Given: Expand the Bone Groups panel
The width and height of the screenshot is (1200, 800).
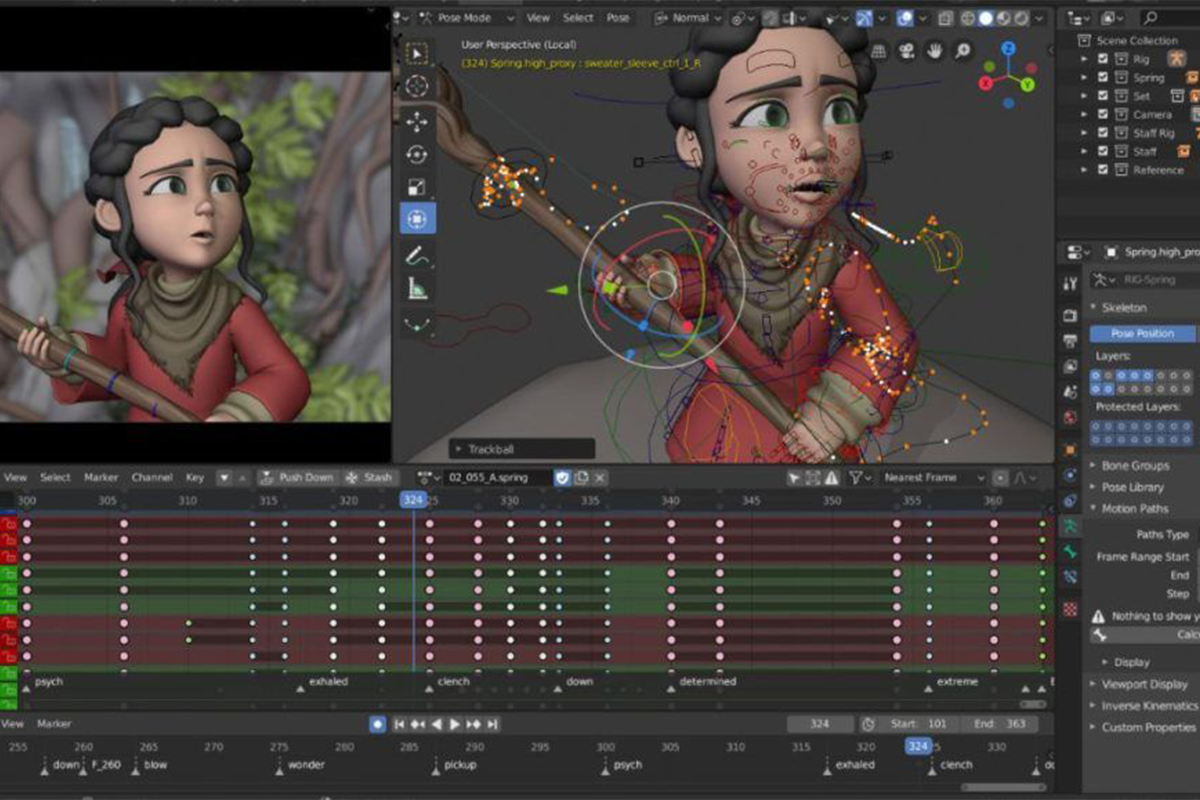Looking at the screenshot, I should pos(1135,465).
